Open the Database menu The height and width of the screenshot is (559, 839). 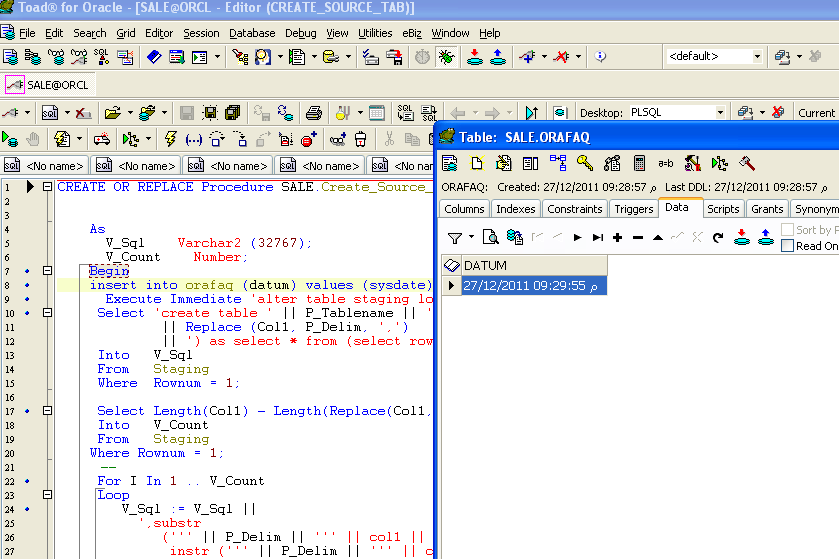tap(252, 33)
